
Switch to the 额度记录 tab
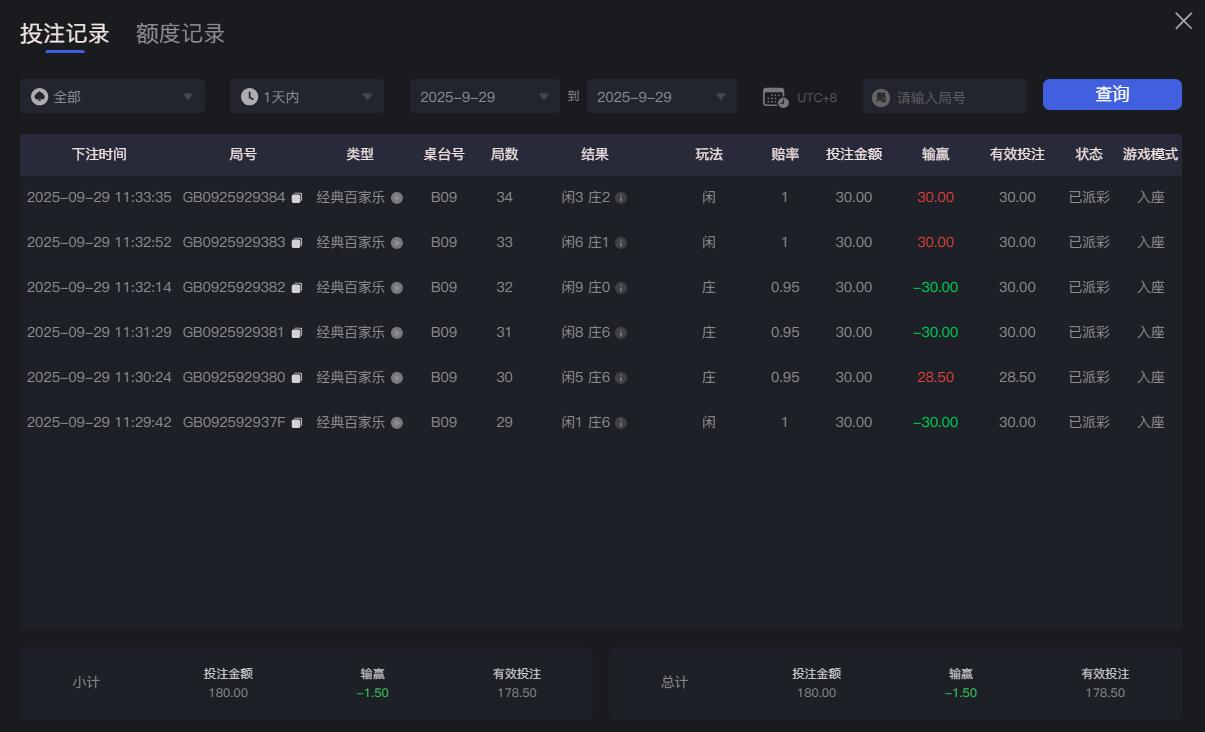click(x=178, y=33)
